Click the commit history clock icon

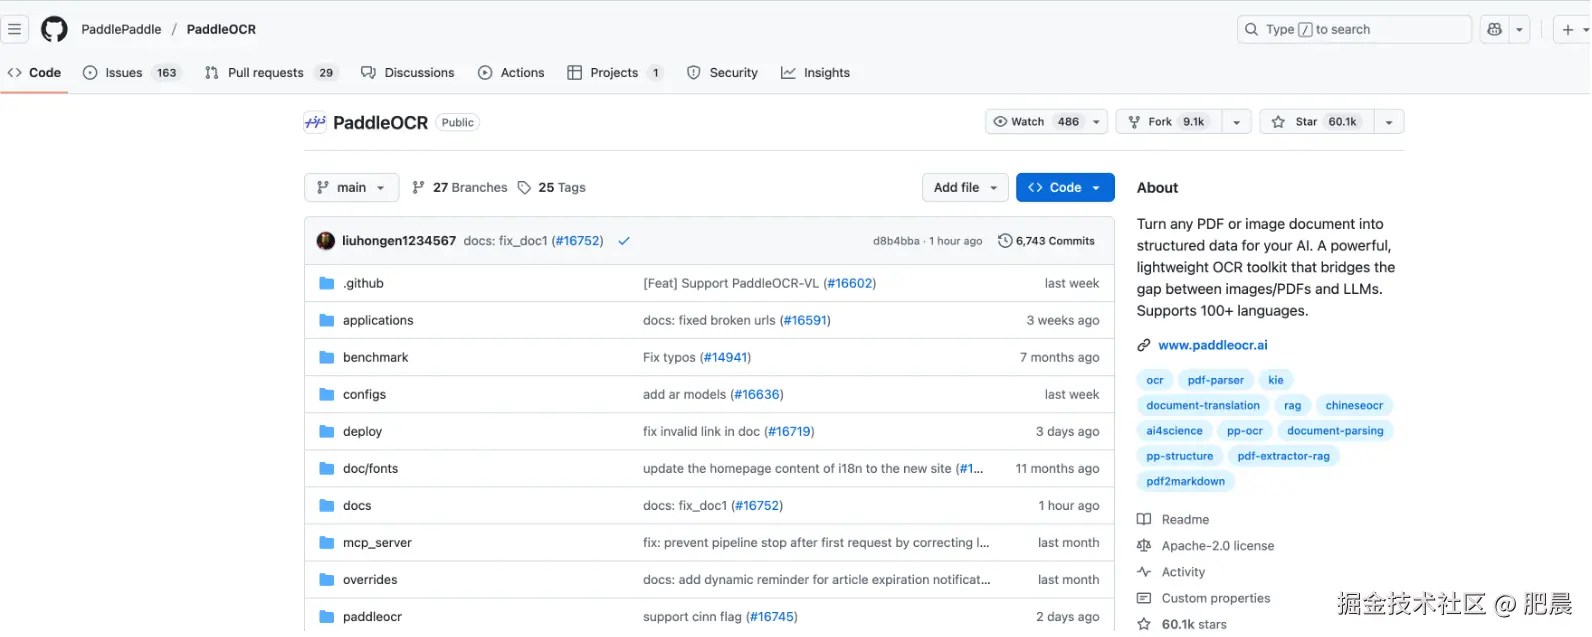coord(1004,241)
